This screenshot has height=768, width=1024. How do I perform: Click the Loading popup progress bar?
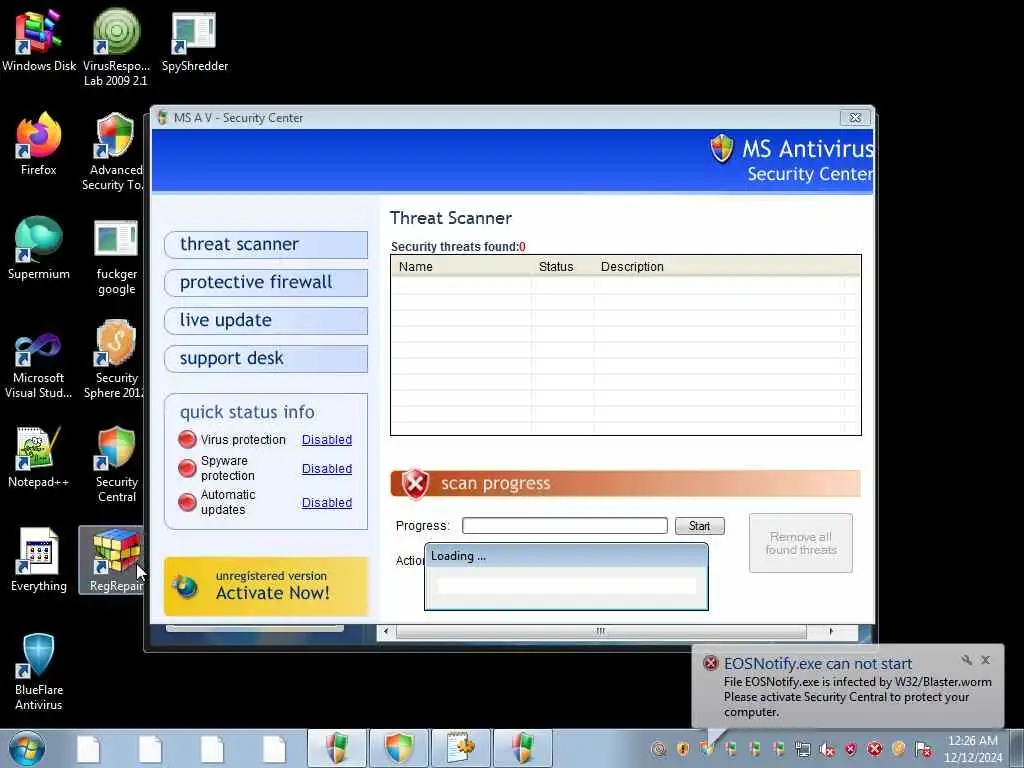click(566, 586)
